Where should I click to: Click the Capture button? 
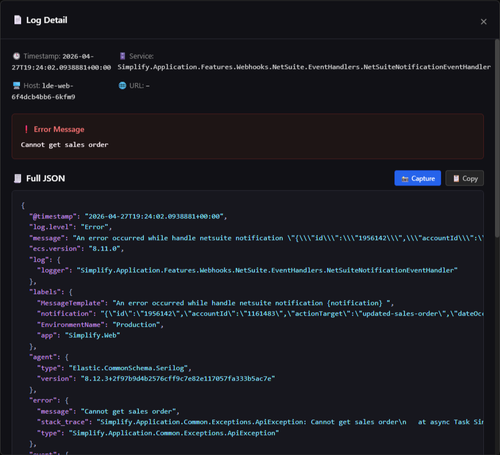(418, 178)
